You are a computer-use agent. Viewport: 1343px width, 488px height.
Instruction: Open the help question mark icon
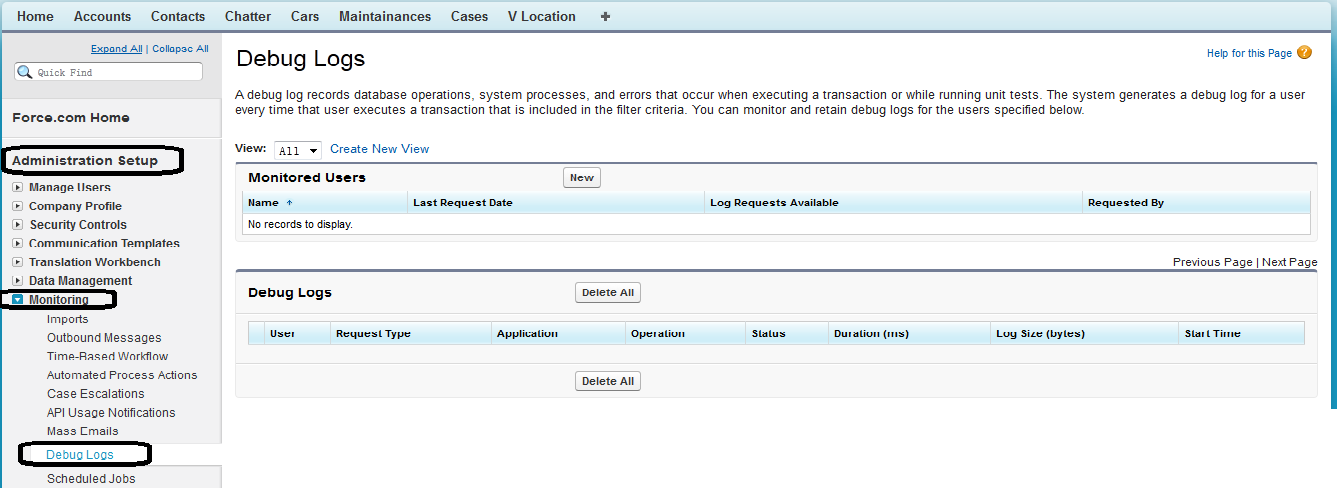[1304, 53]
